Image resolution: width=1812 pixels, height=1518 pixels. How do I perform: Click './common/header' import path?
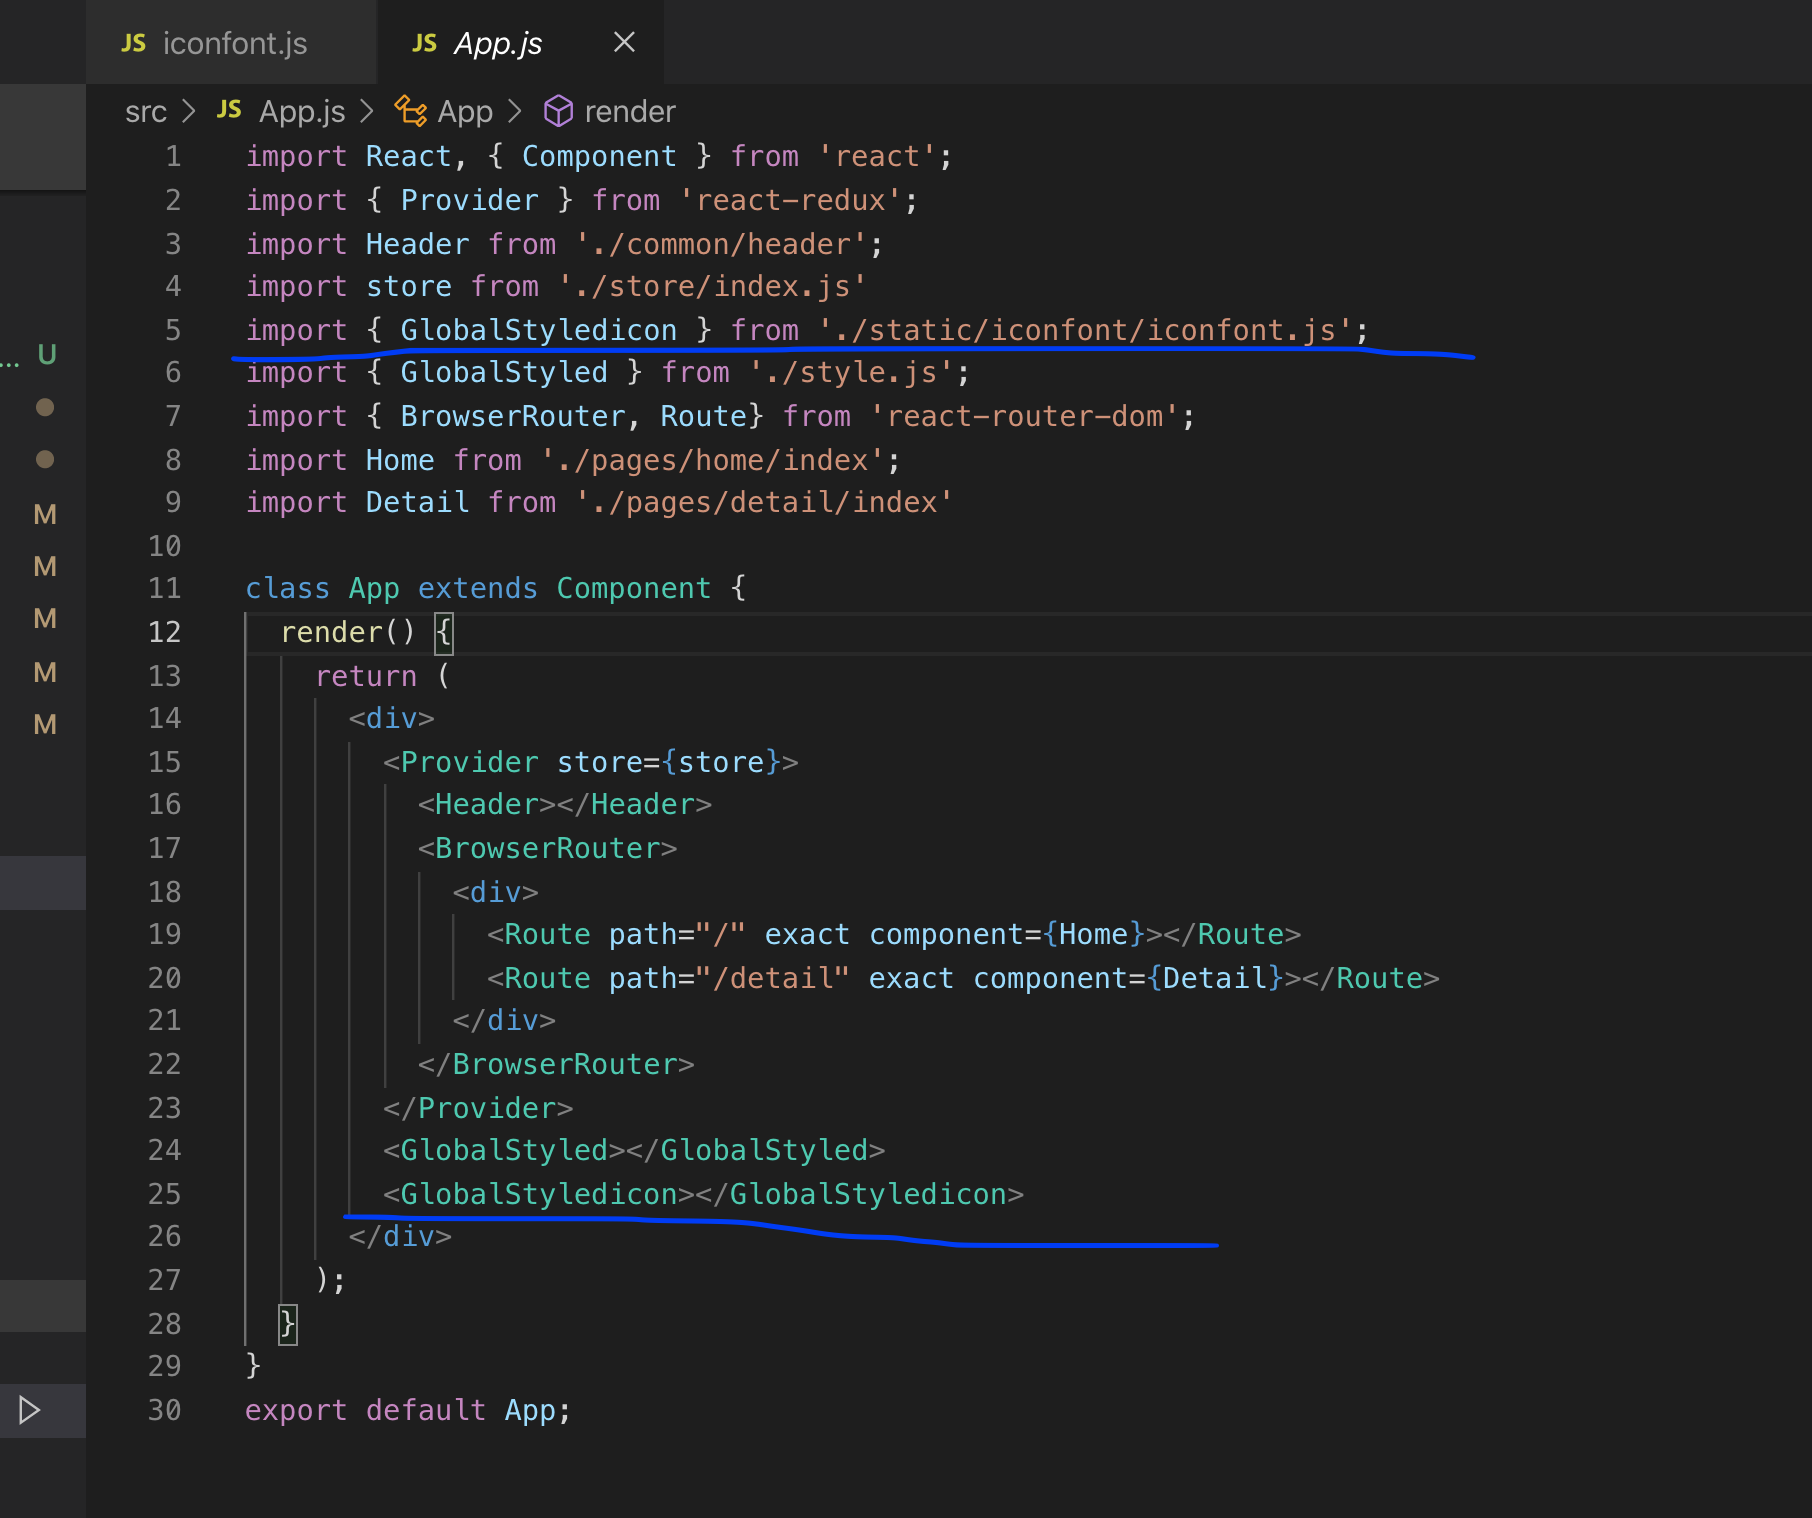coord(722,244)
